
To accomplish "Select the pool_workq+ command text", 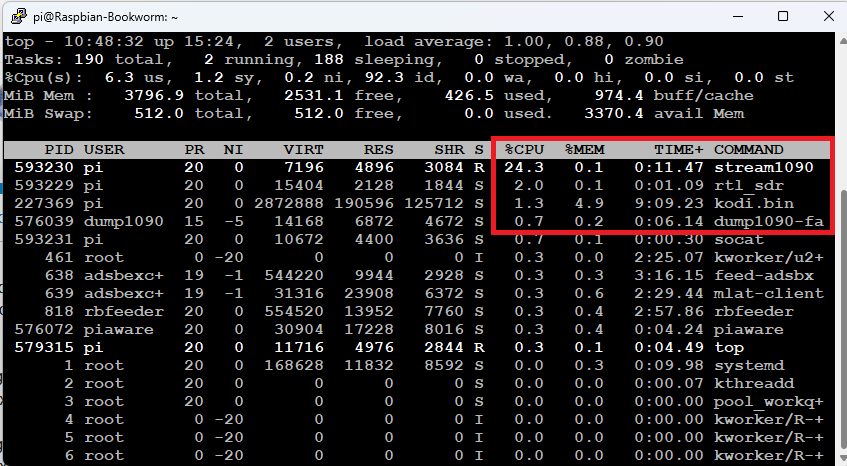I will click(769, 402).
